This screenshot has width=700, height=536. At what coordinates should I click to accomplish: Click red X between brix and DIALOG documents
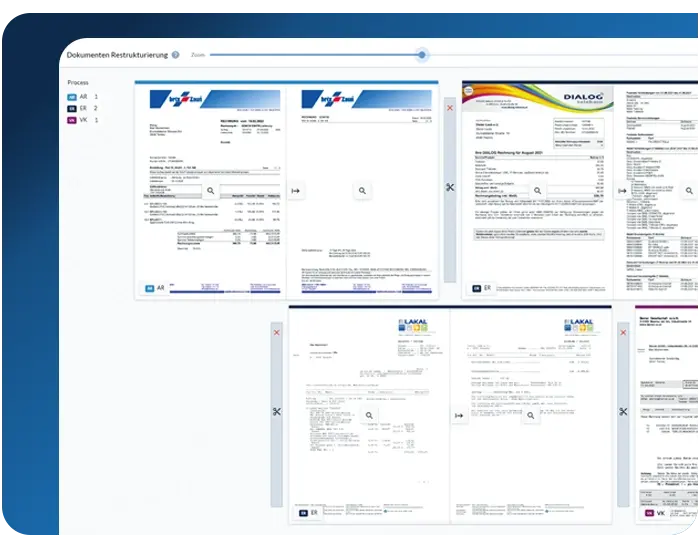click(x=450, y=108)
